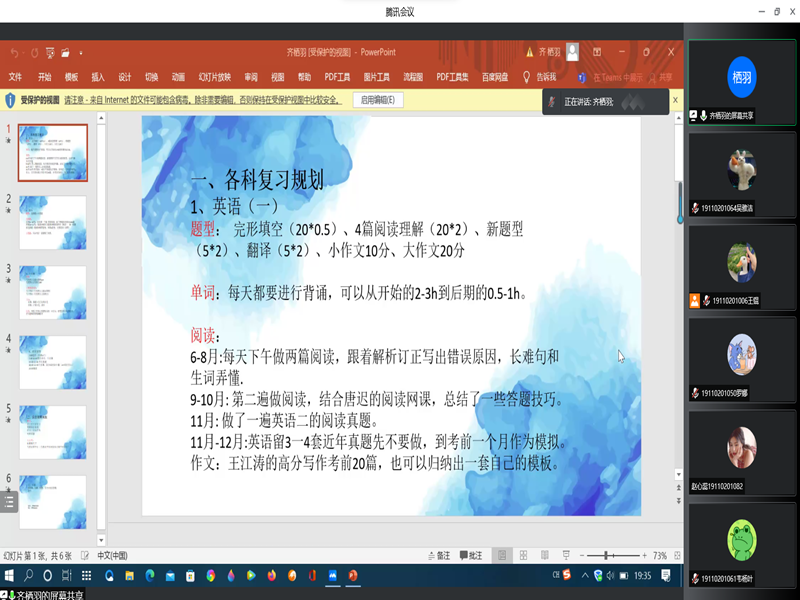
Task: Click the 启用编辑(E) button
Action: coord(377,100)
